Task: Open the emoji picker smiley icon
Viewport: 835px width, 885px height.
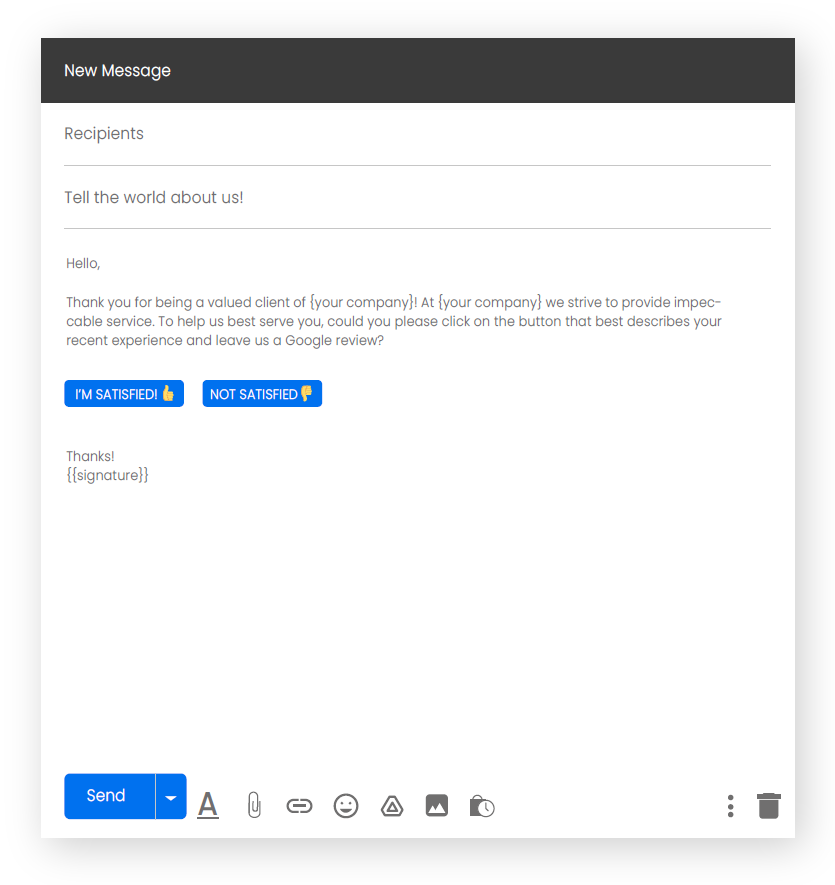Action: (346, 806)
